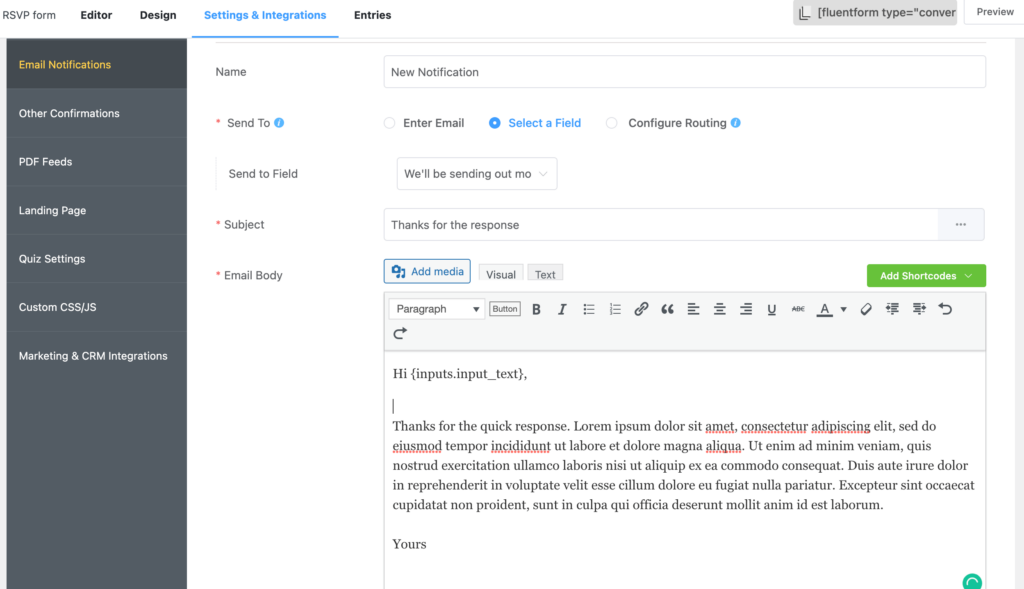Undo the last edit

click(945, 309)
